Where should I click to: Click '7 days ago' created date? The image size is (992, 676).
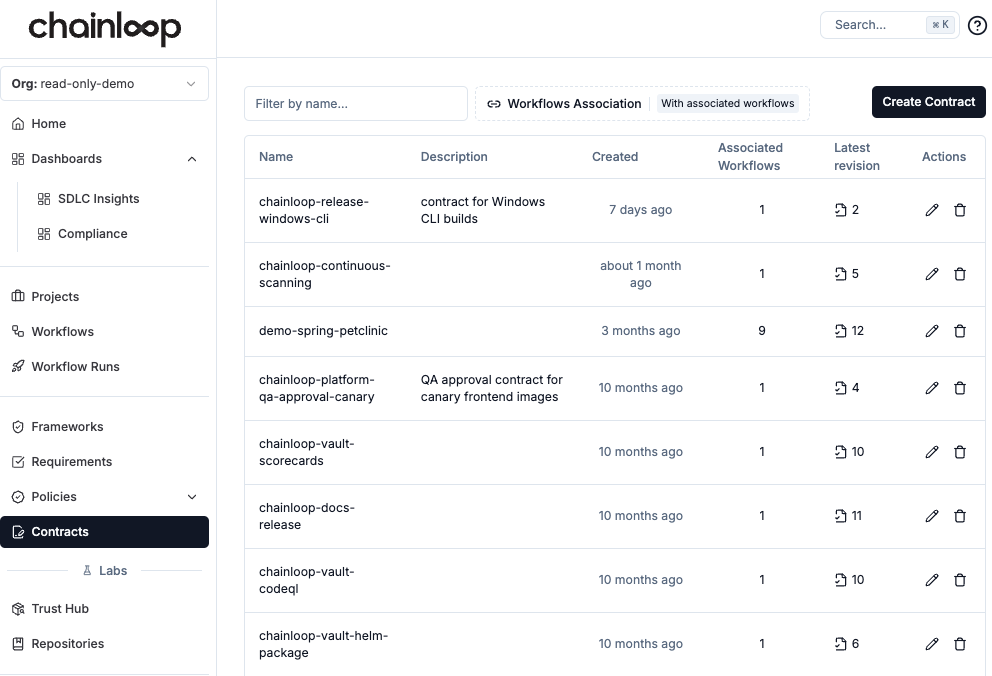(640, 210)
